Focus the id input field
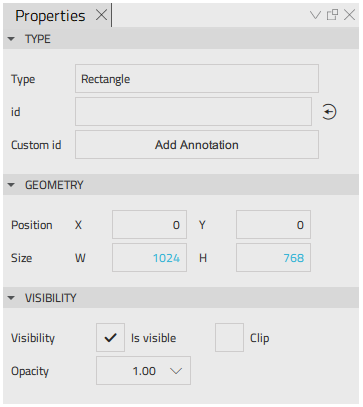 point(193,112)
